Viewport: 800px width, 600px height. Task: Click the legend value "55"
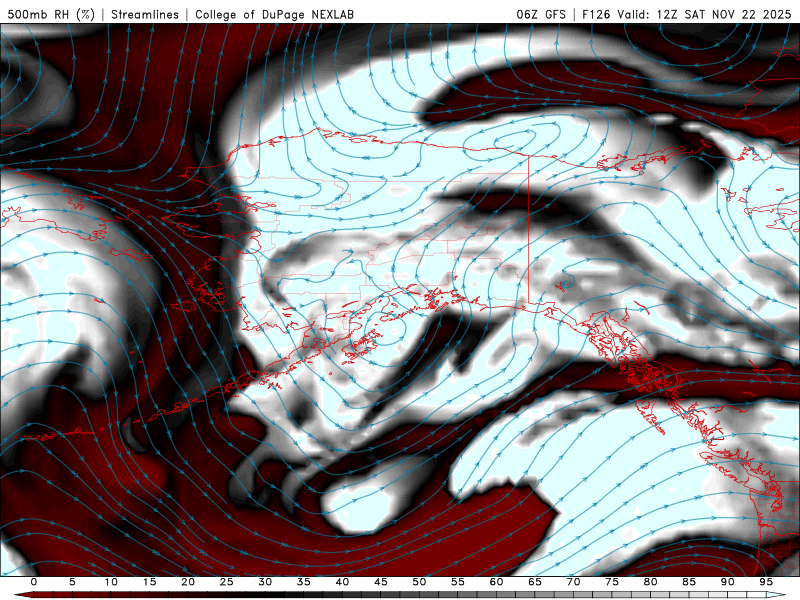point(458,582)
